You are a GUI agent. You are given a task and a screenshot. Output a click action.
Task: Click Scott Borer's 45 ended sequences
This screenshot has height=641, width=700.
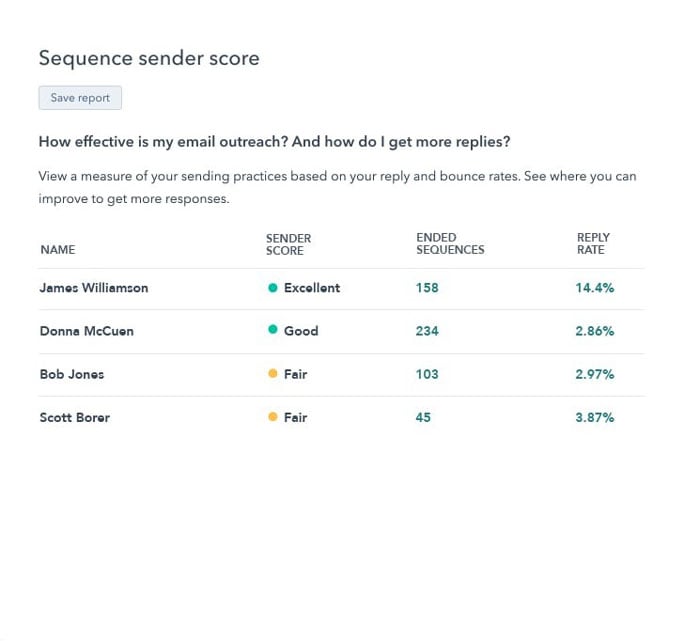[x=423, y=417]
